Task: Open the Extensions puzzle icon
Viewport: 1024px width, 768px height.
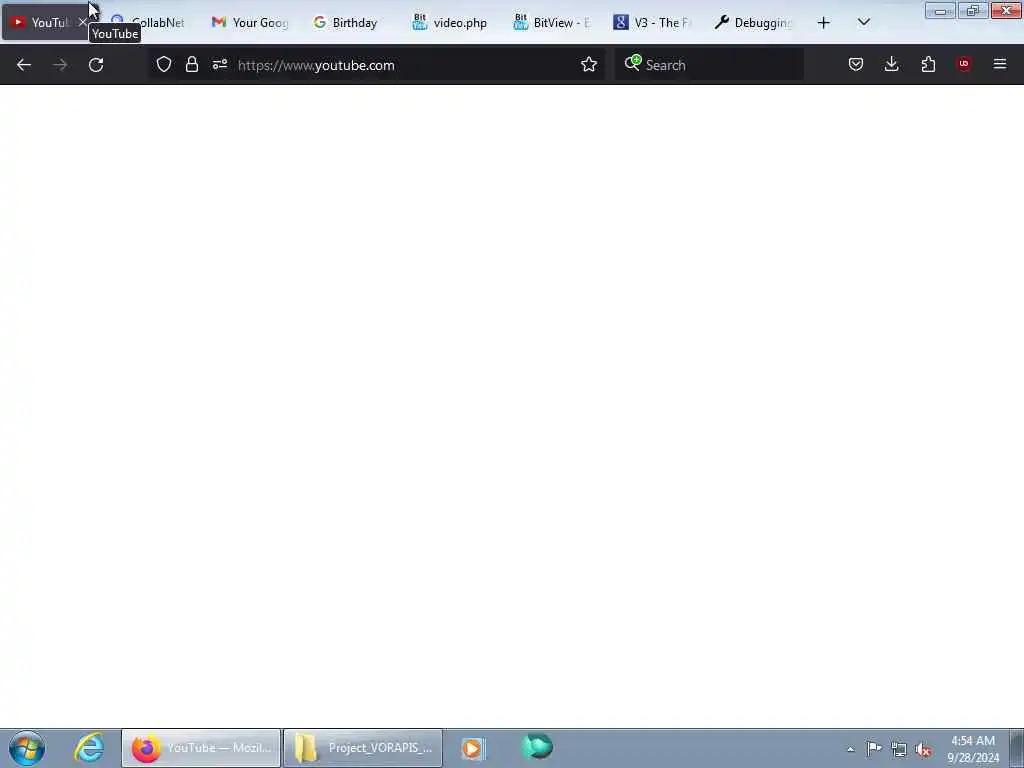Action: click(928, 64)
